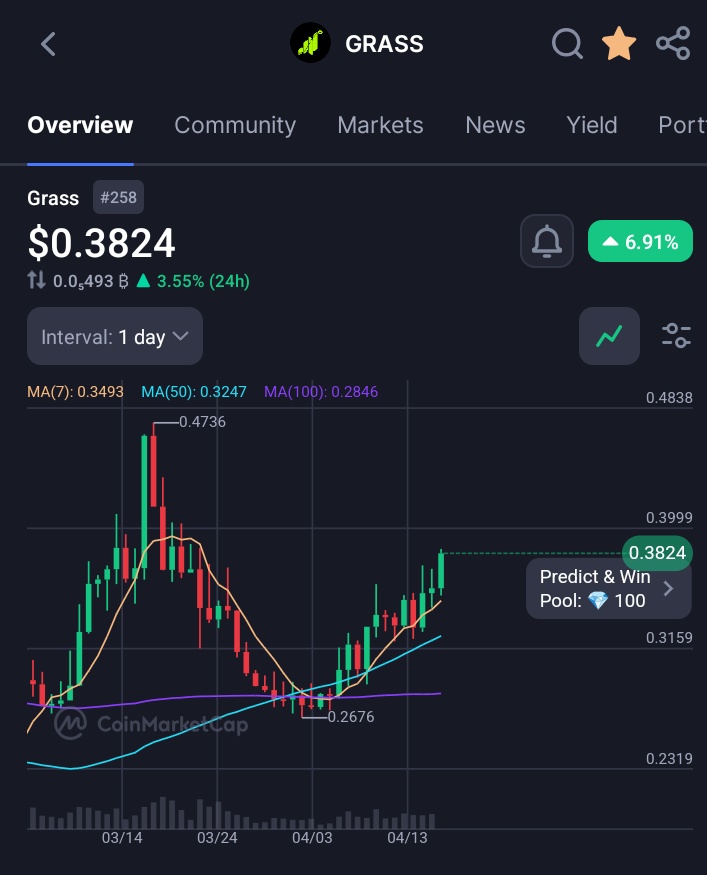Screen dimensions: 707x875
Task: Open the partially visible Portfolio tab
Action: 682,125
